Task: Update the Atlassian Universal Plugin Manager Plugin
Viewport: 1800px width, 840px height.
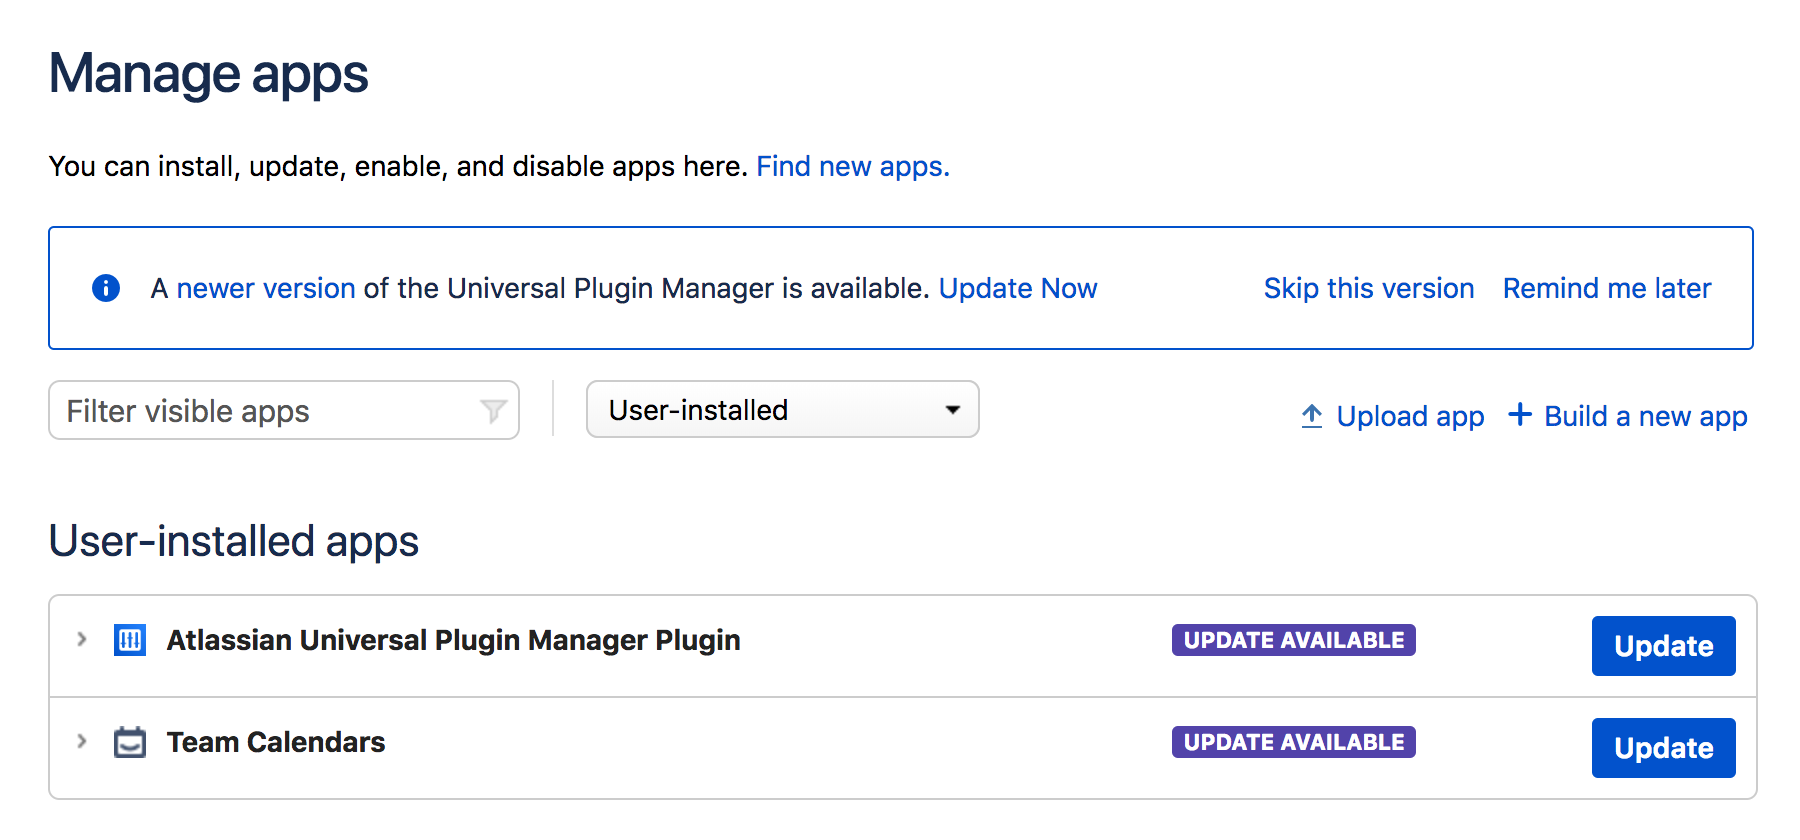Action: 1664,646
